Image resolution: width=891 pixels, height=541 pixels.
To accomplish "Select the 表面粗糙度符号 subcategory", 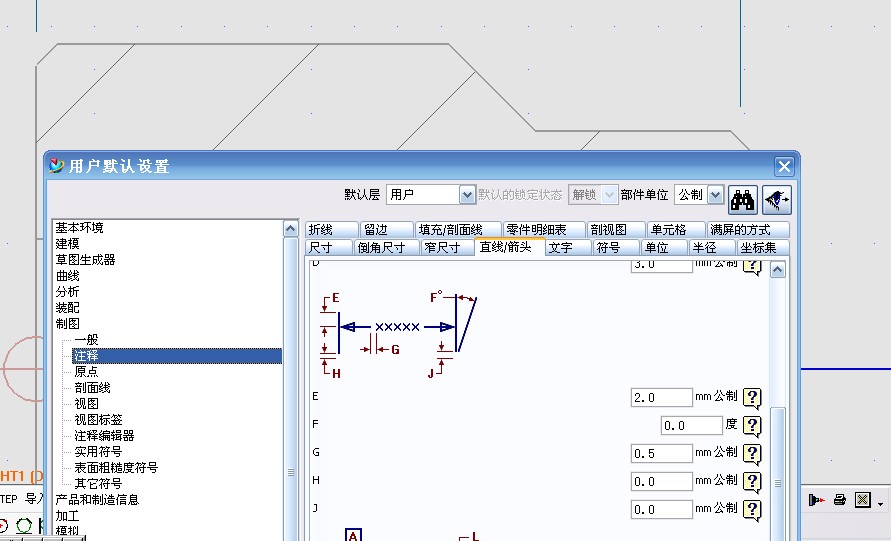I will tap(116, 468).
